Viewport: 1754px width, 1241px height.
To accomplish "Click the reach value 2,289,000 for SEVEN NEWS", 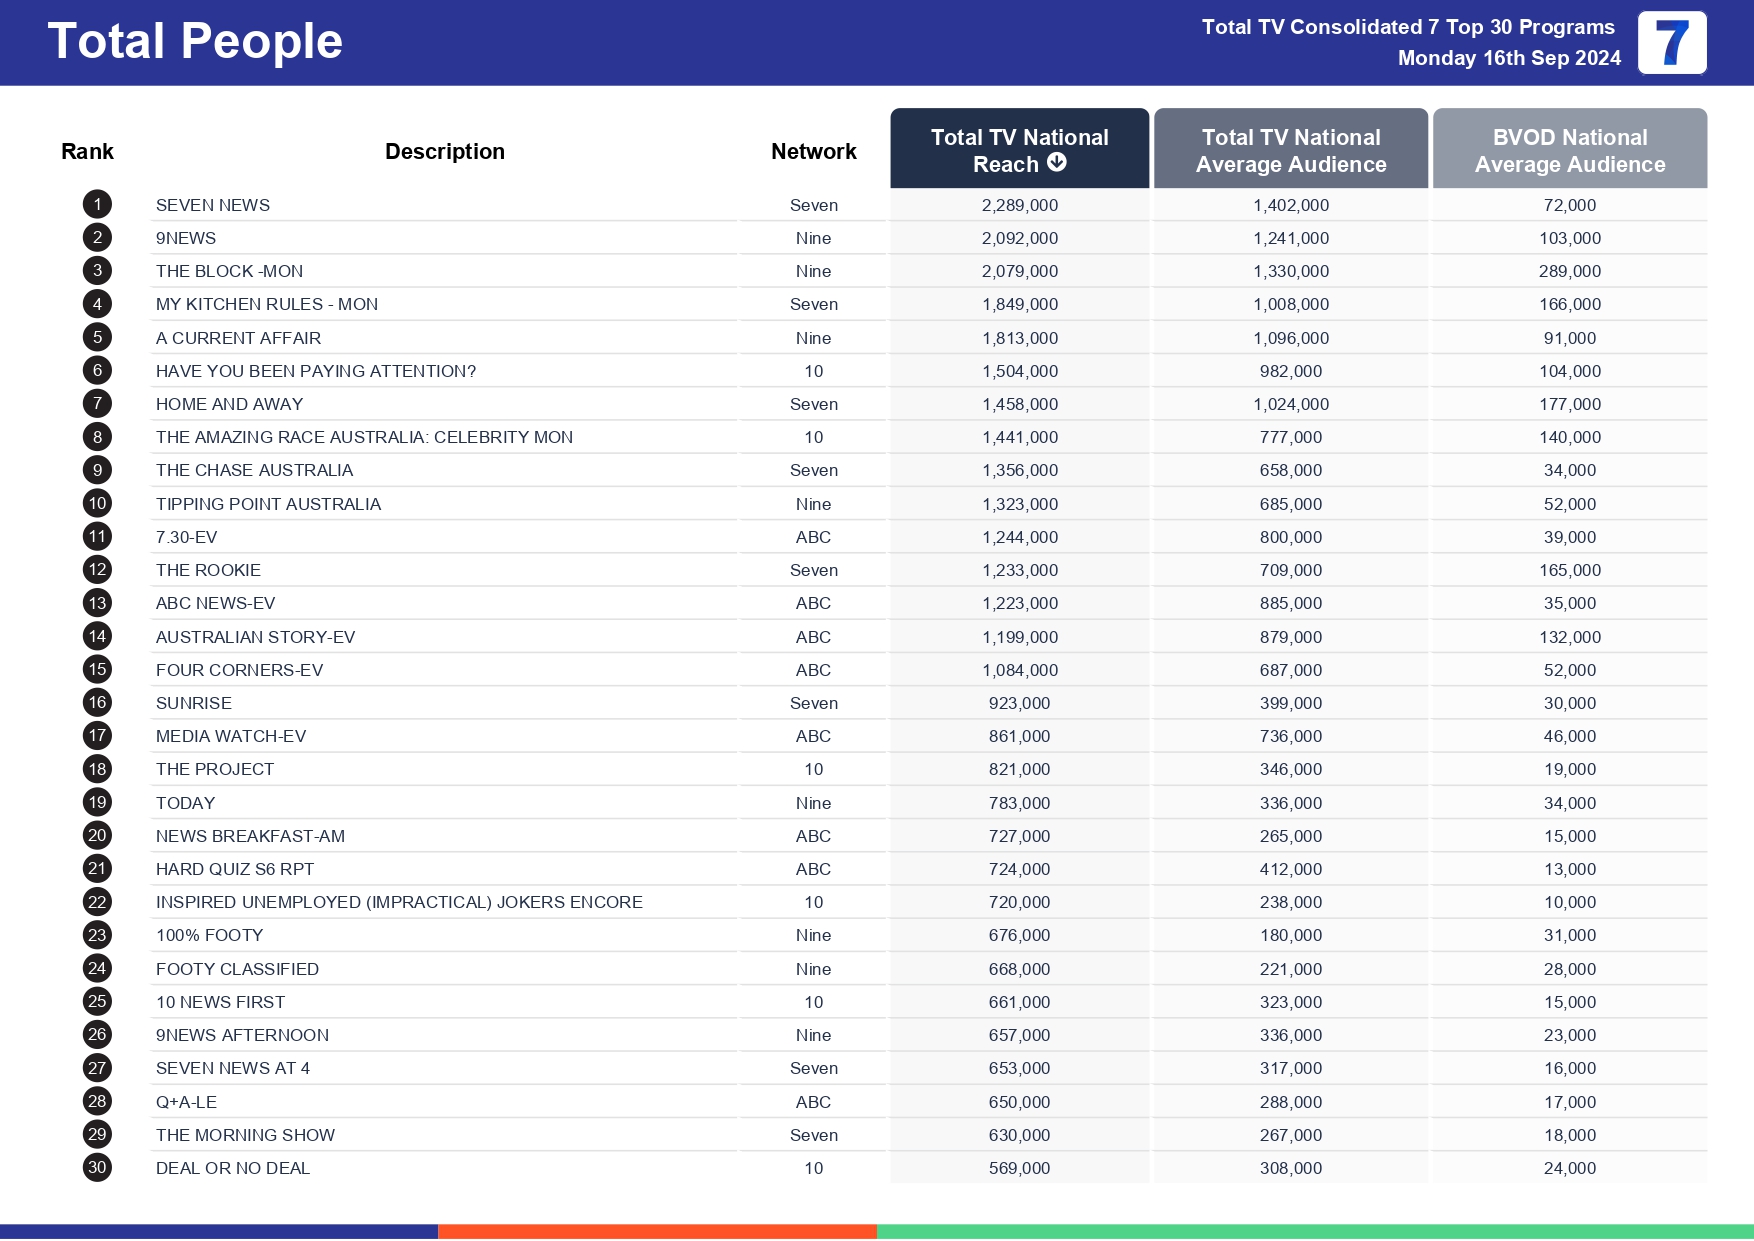I will pos(1019,204).
